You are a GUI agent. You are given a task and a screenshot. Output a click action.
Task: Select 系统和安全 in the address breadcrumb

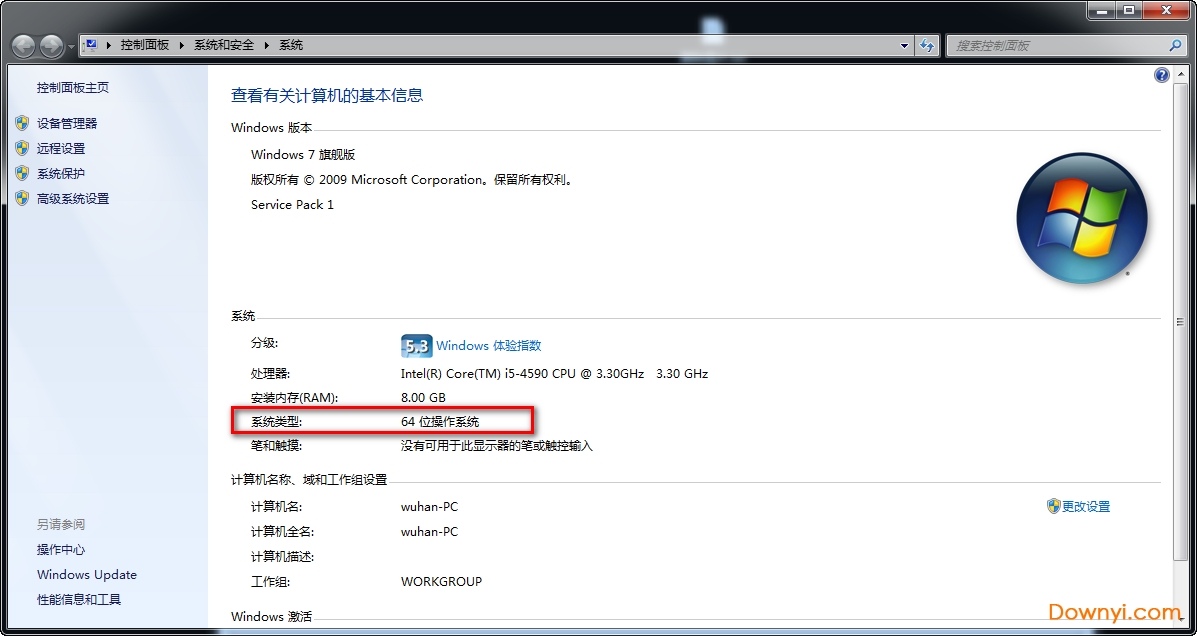(x=224, y=45)
